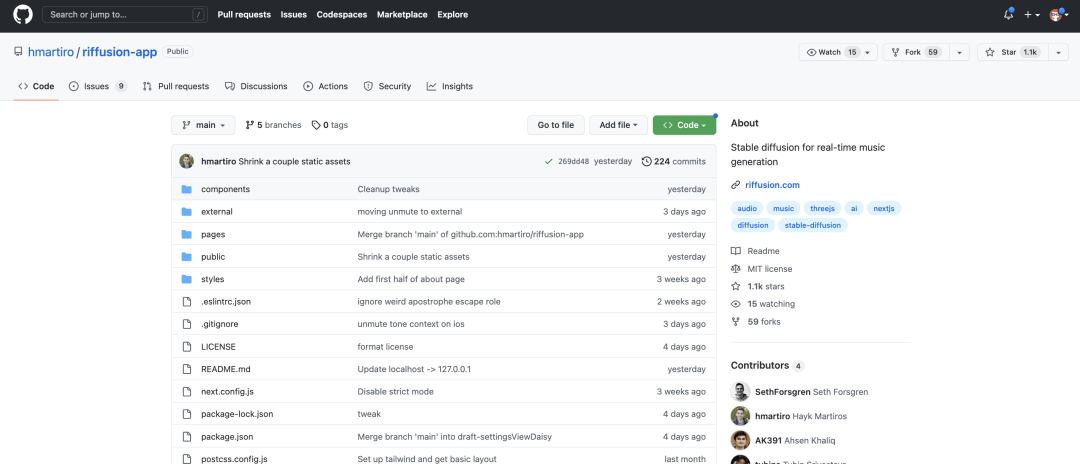The height and width of the screenshot is (464, 1080).
Task: Open the public folder
Action: (x=213, y=256)
